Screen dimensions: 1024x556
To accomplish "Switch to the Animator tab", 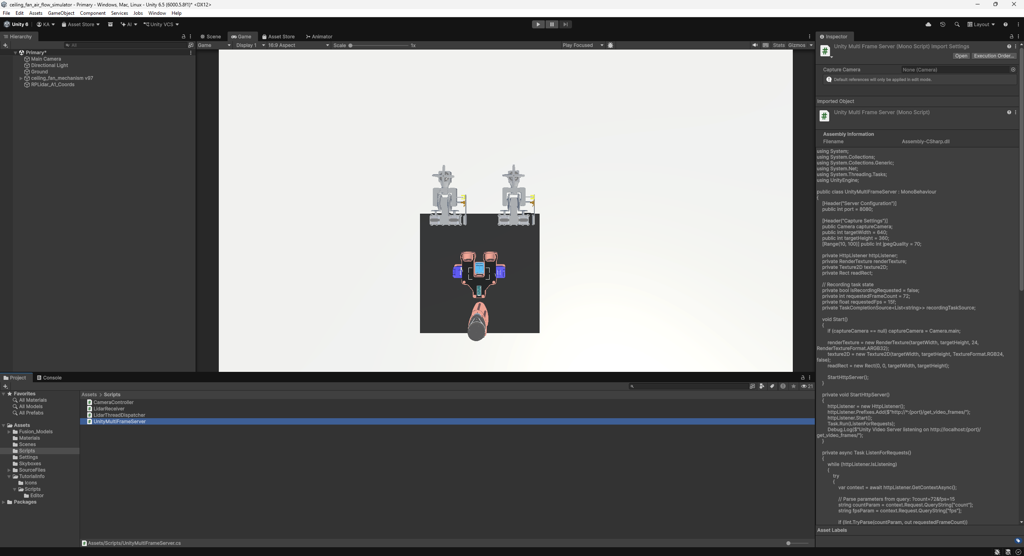I will (319, 37).
